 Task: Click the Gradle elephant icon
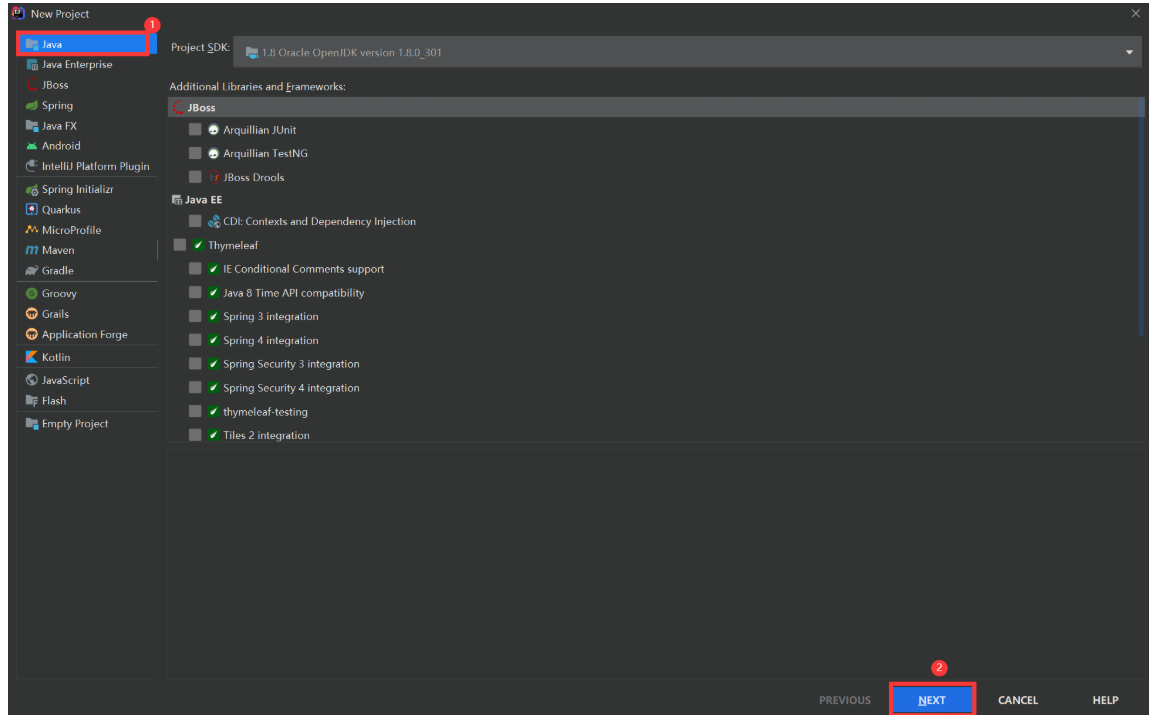(x=31, y=271)
